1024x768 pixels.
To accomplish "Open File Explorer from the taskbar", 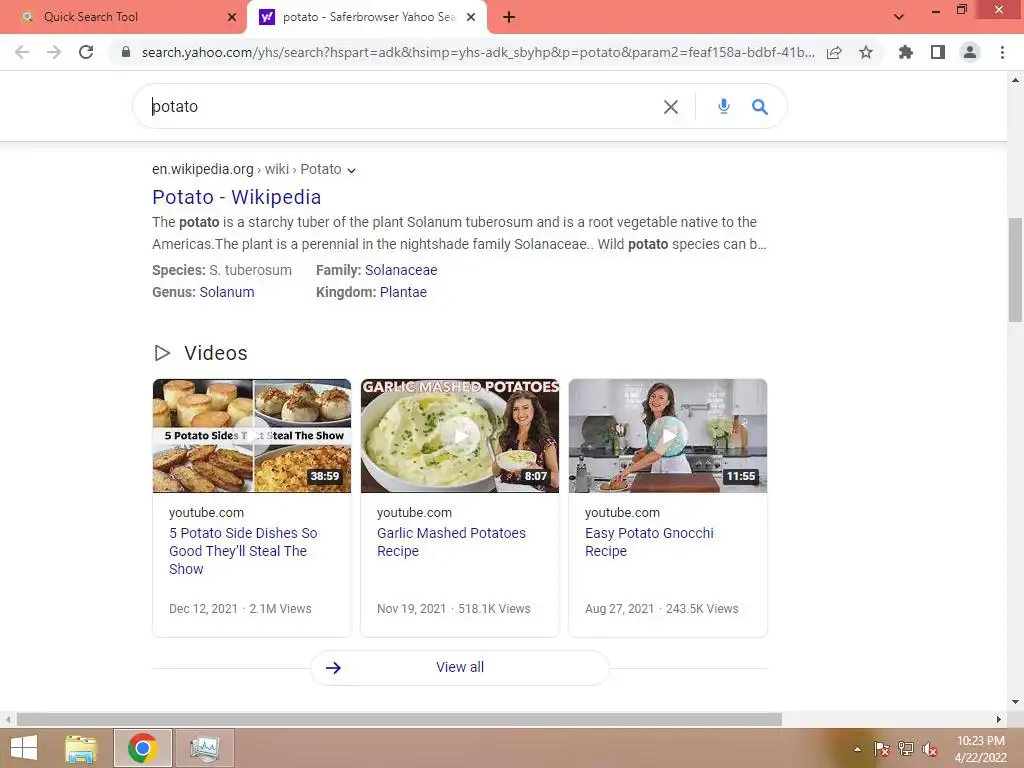I will click(x=81, y=748).
